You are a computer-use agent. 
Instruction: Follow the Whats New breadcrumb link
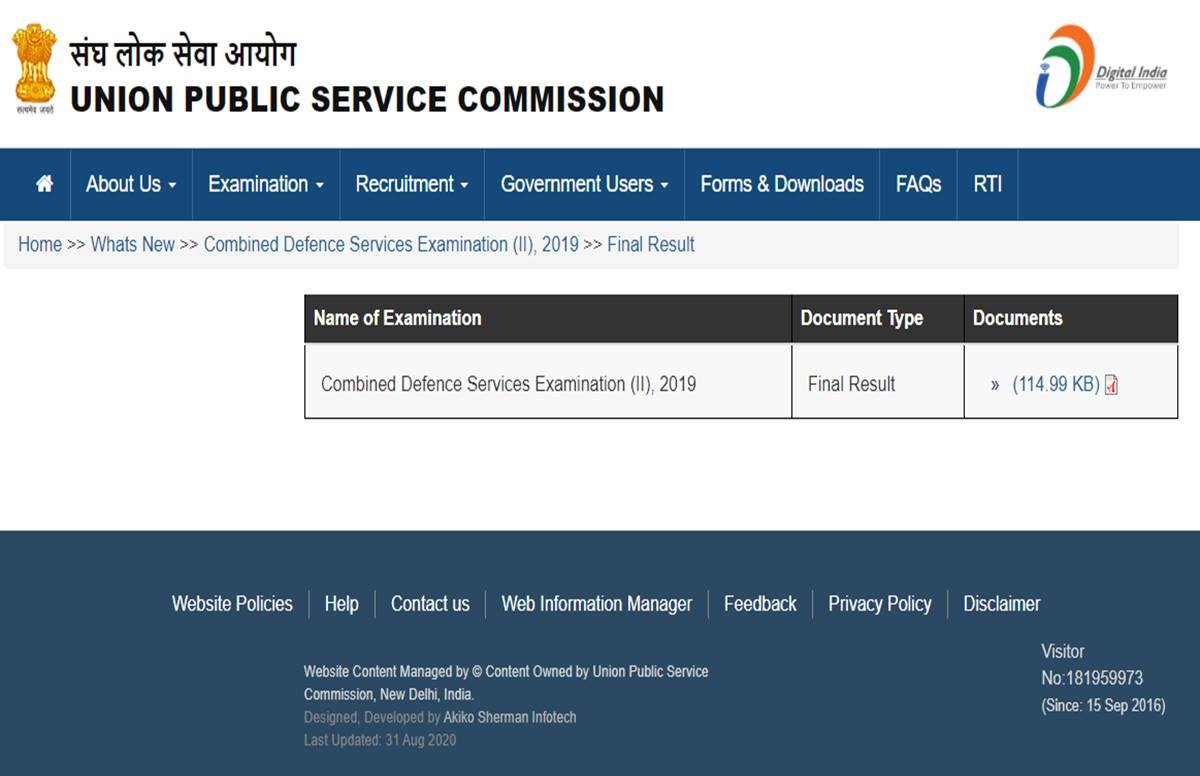click(x=133, y=245)
